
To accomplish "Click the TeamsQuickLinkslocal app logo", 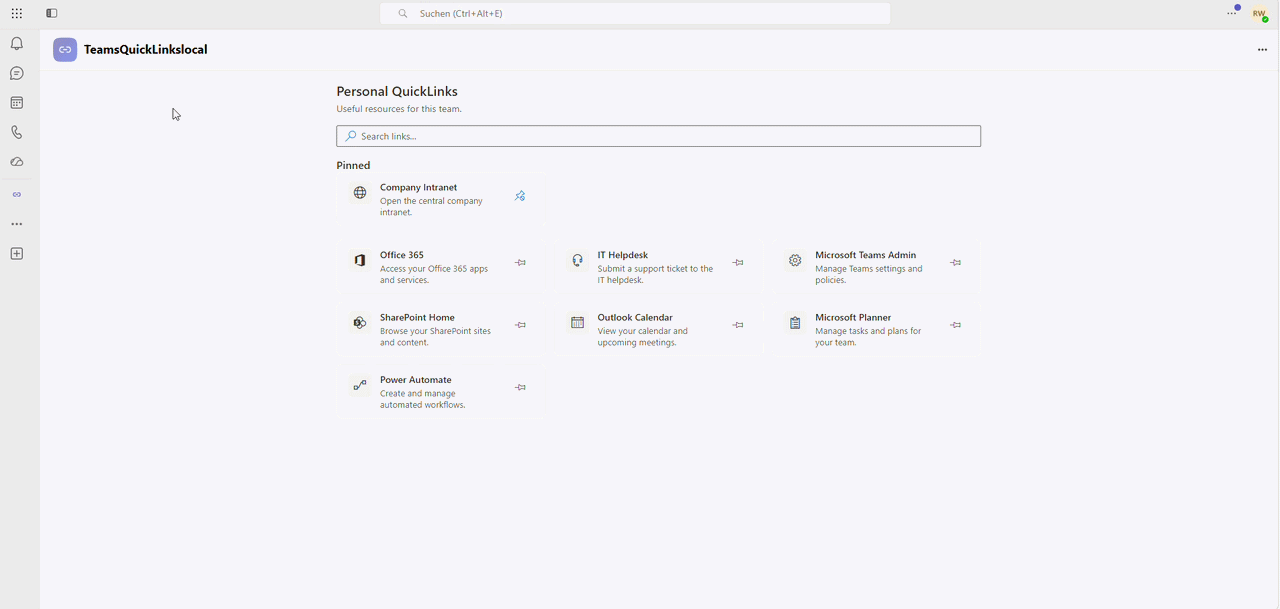I will pyautogui.click(x=65, y=50).
